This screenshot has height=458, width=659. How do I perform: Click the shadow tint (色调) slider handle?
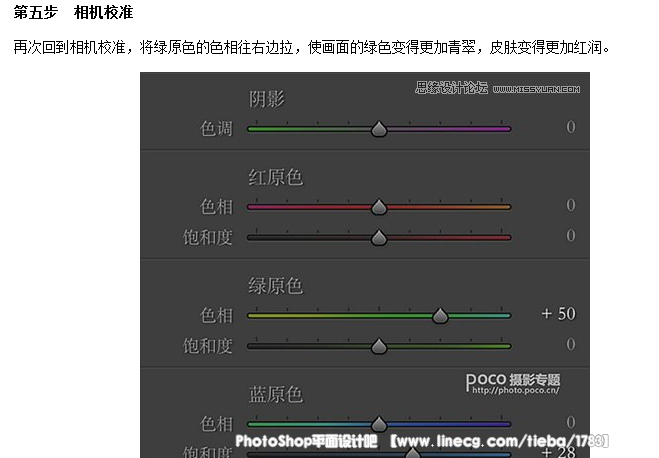coord(379,129)
